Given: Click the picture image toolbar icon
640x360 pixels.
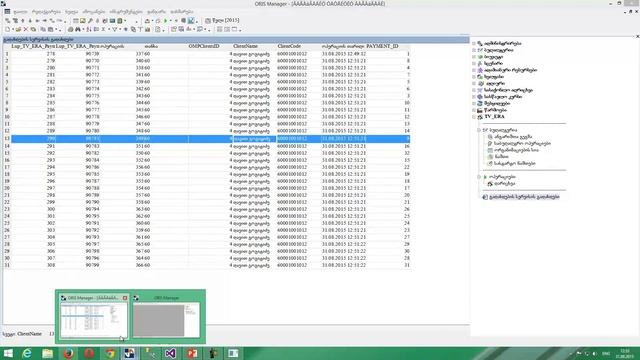Looking at the screenshot, I should point(83,20).
